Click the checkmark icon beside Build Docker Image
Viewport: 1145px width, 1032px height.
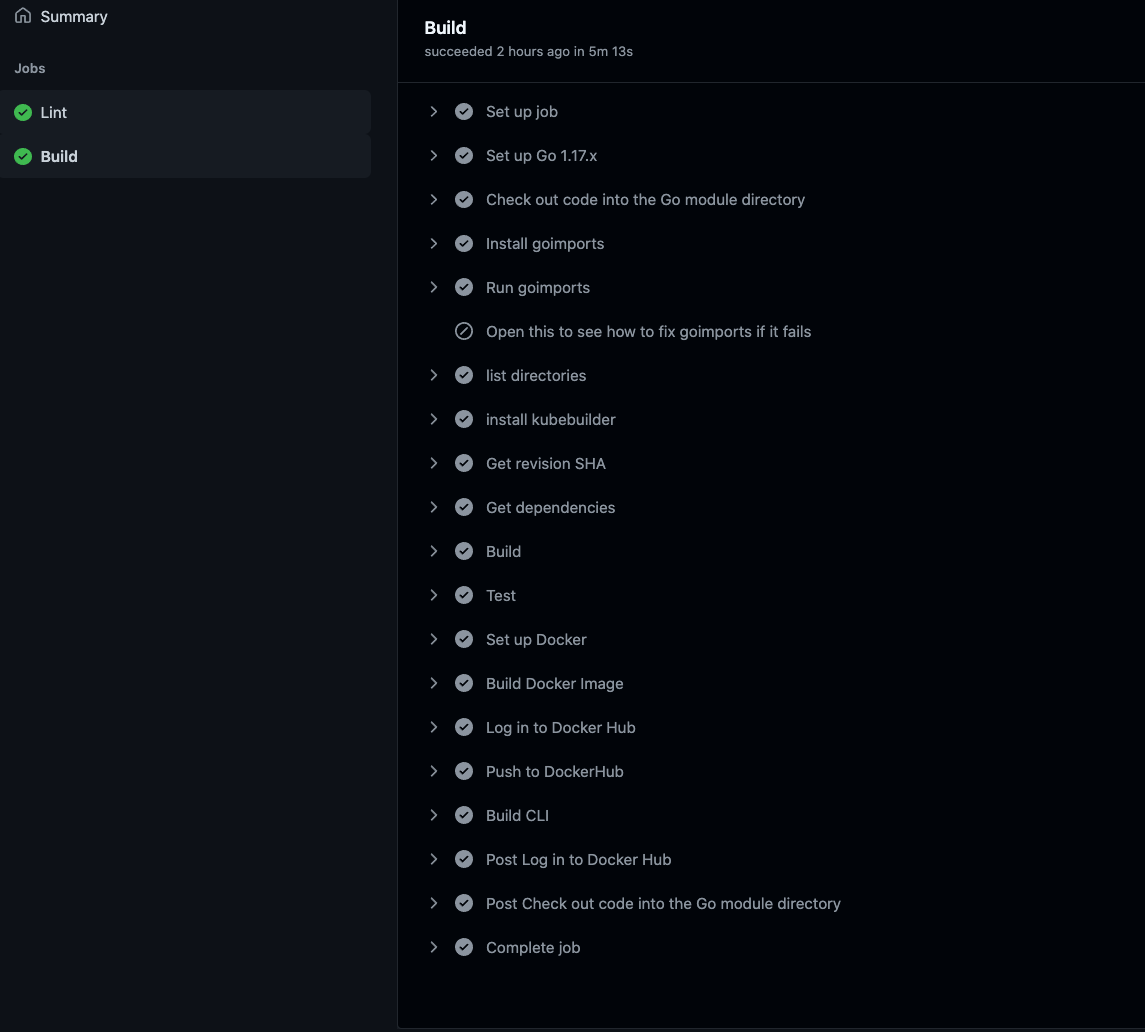pos(464,683)
